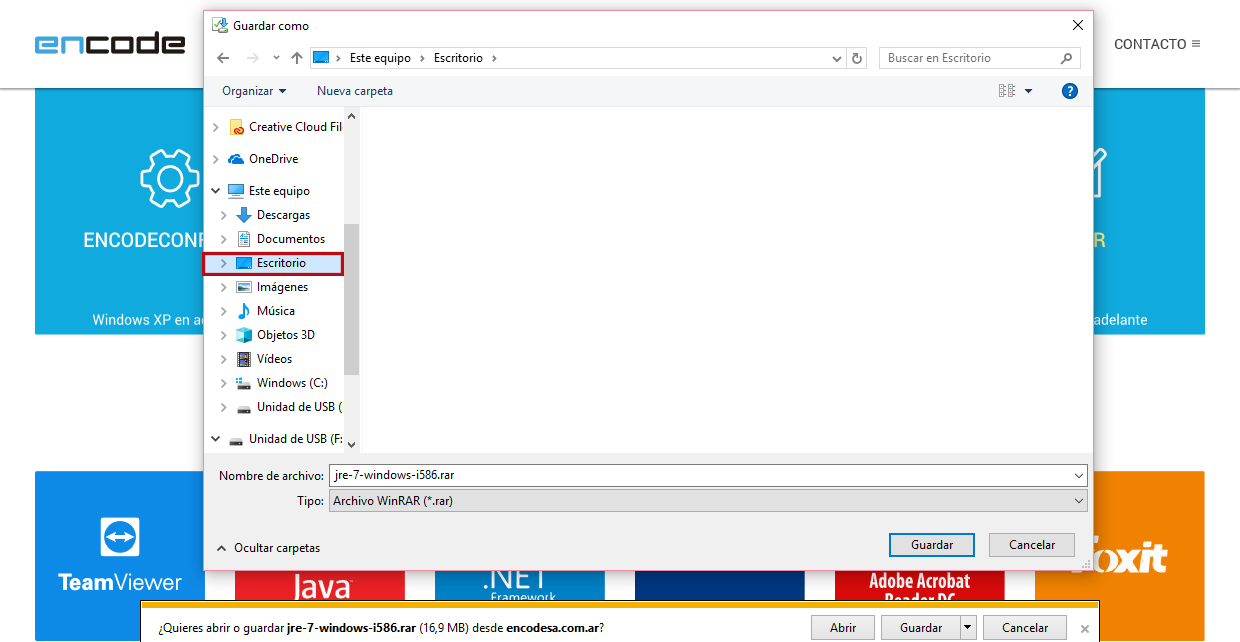Viewport: 1240px width, 642px height.
Task: Click the TeamViewer logo tile on webpage
Action: tap(120, 555)
